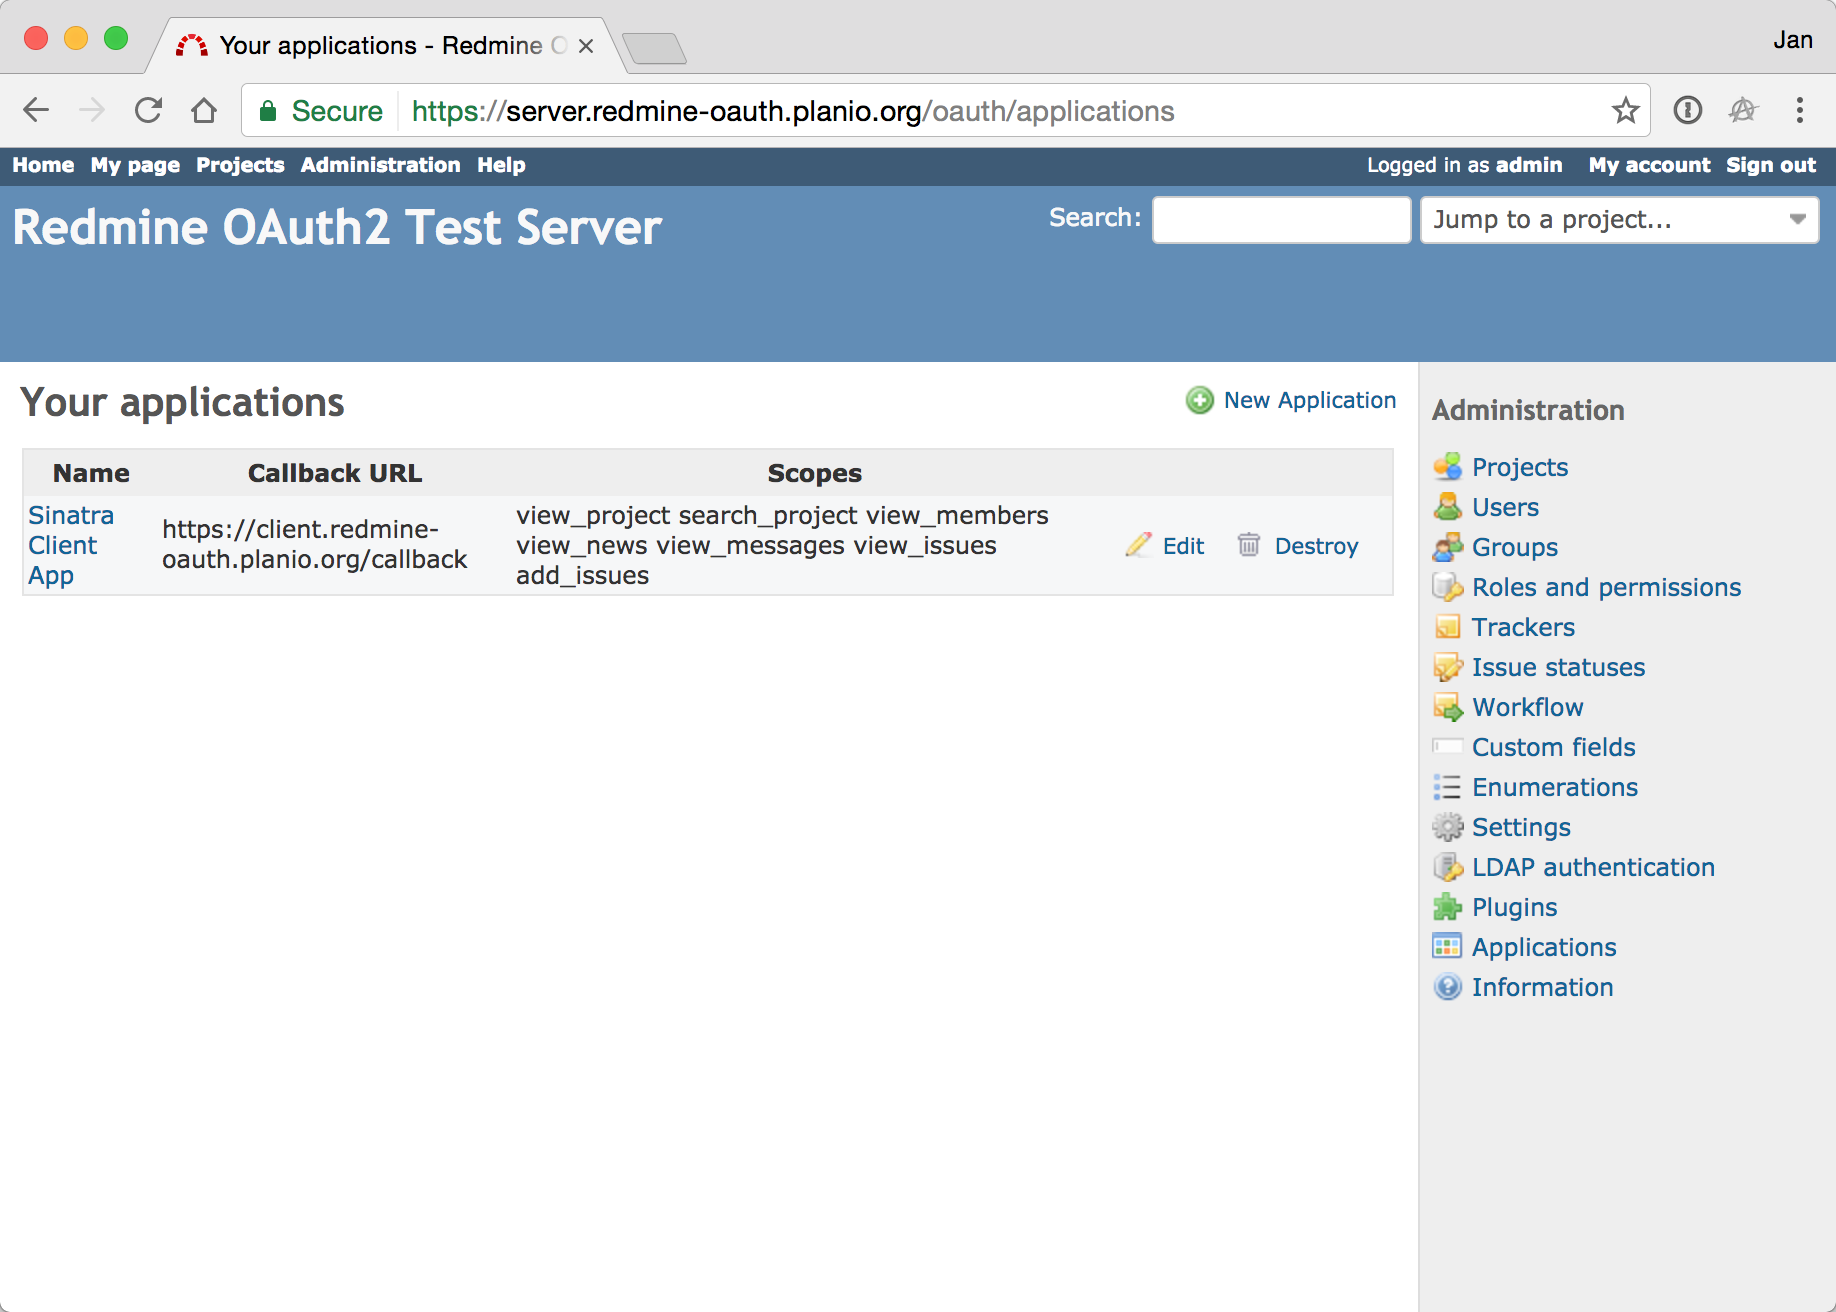The image size is (1836, 1312).
Task: Open Roles and permissions link text
Action: click(x=1606, y=587)
